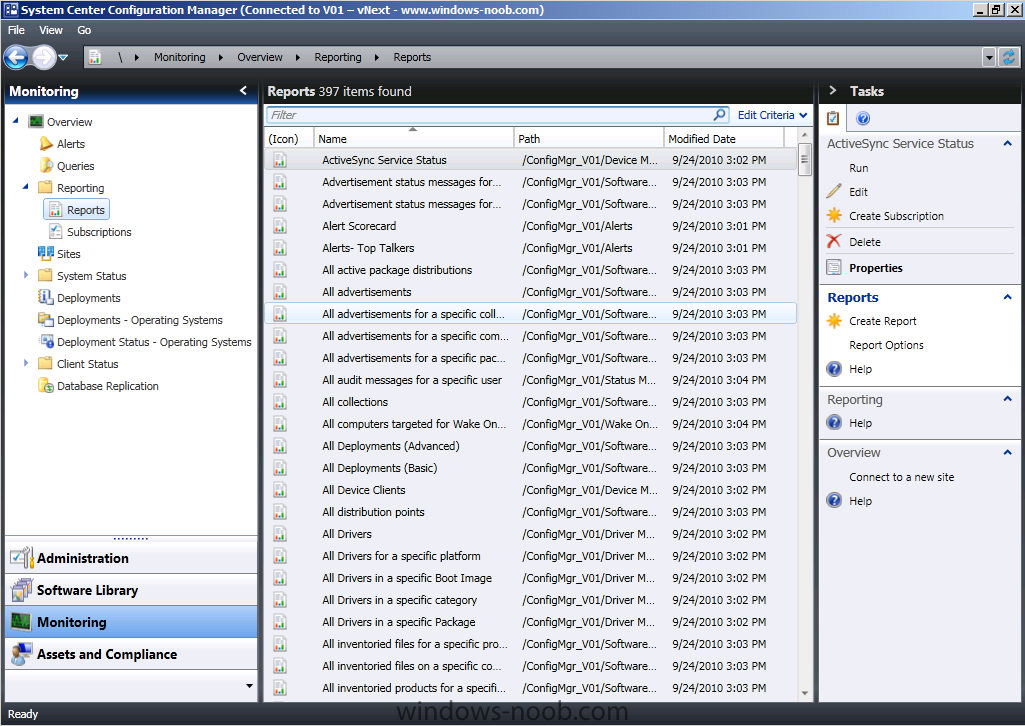Click in the Filter search box
1025x726 pixels.
pos(490,115)
